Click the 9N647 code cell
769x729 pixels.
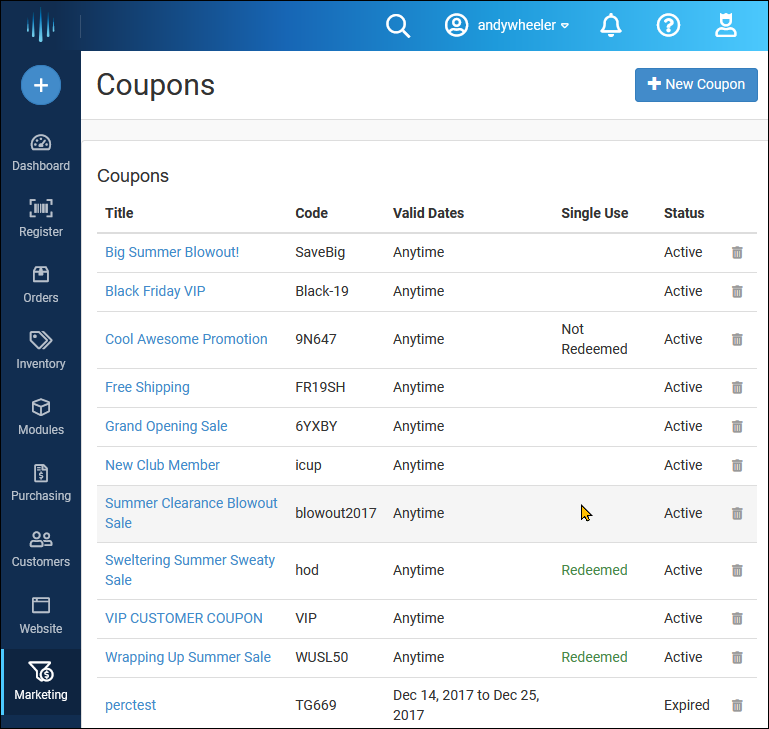315,339
